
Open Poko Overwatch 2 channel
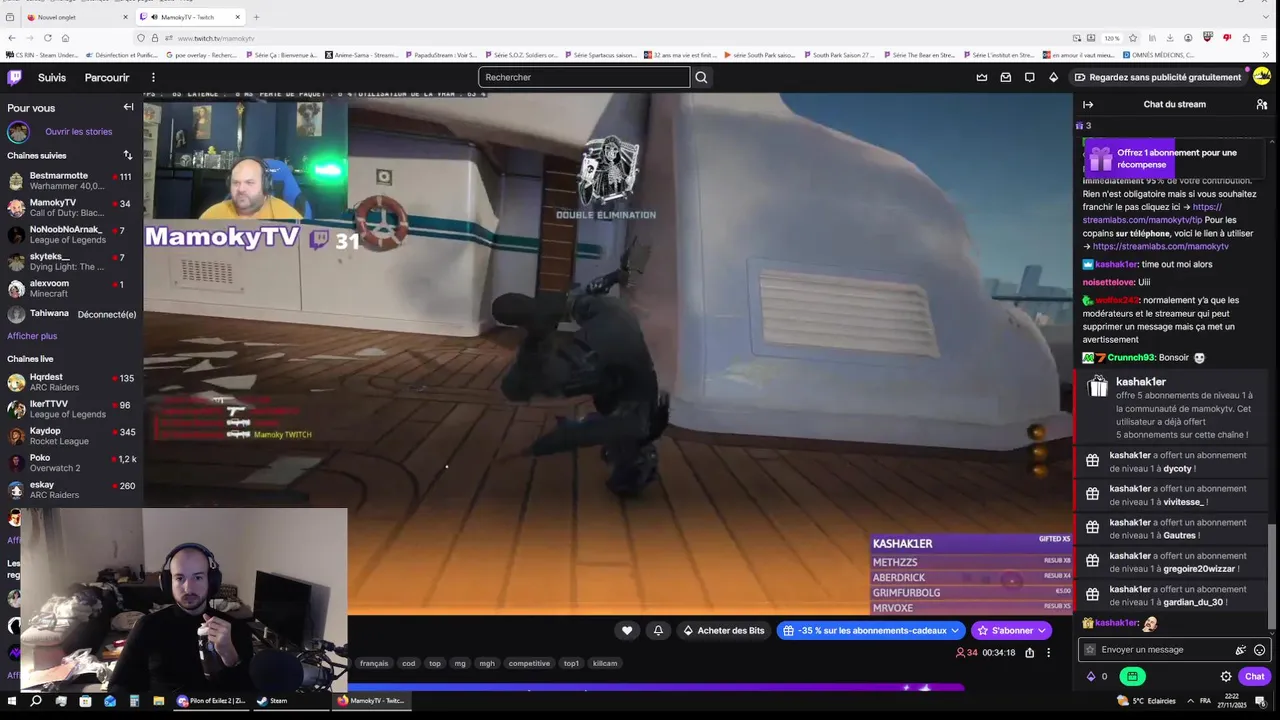tap(70, 463)
